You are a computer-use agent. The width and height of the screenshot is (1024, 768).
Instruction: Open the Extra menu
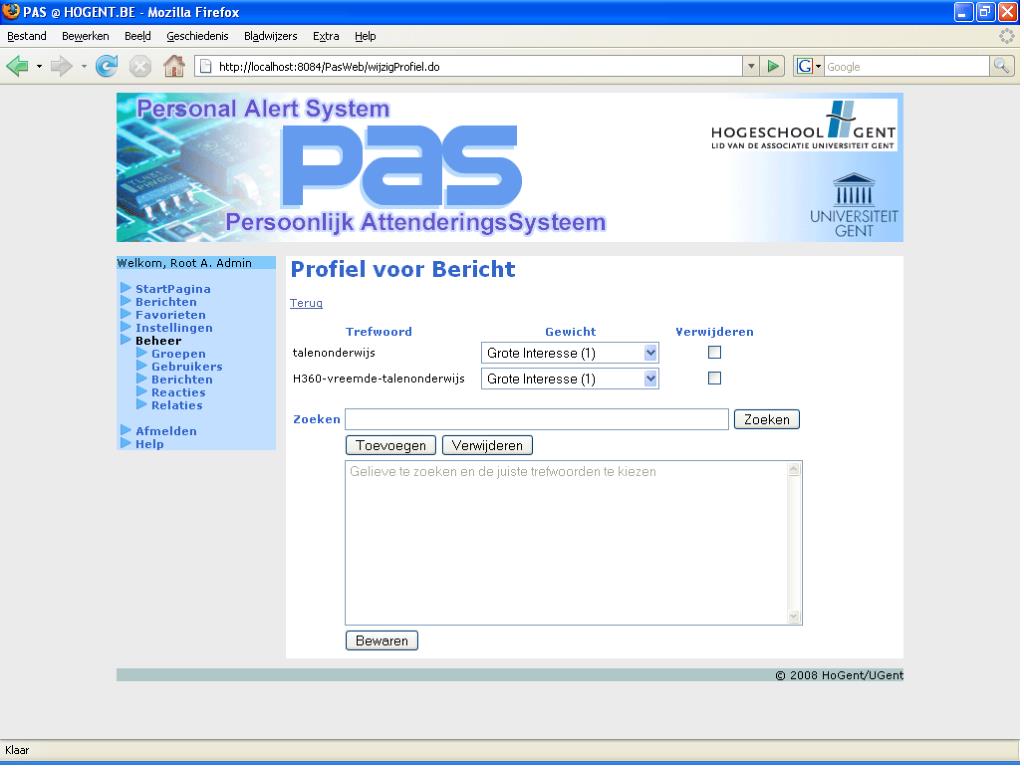click(x=326, y=36)
